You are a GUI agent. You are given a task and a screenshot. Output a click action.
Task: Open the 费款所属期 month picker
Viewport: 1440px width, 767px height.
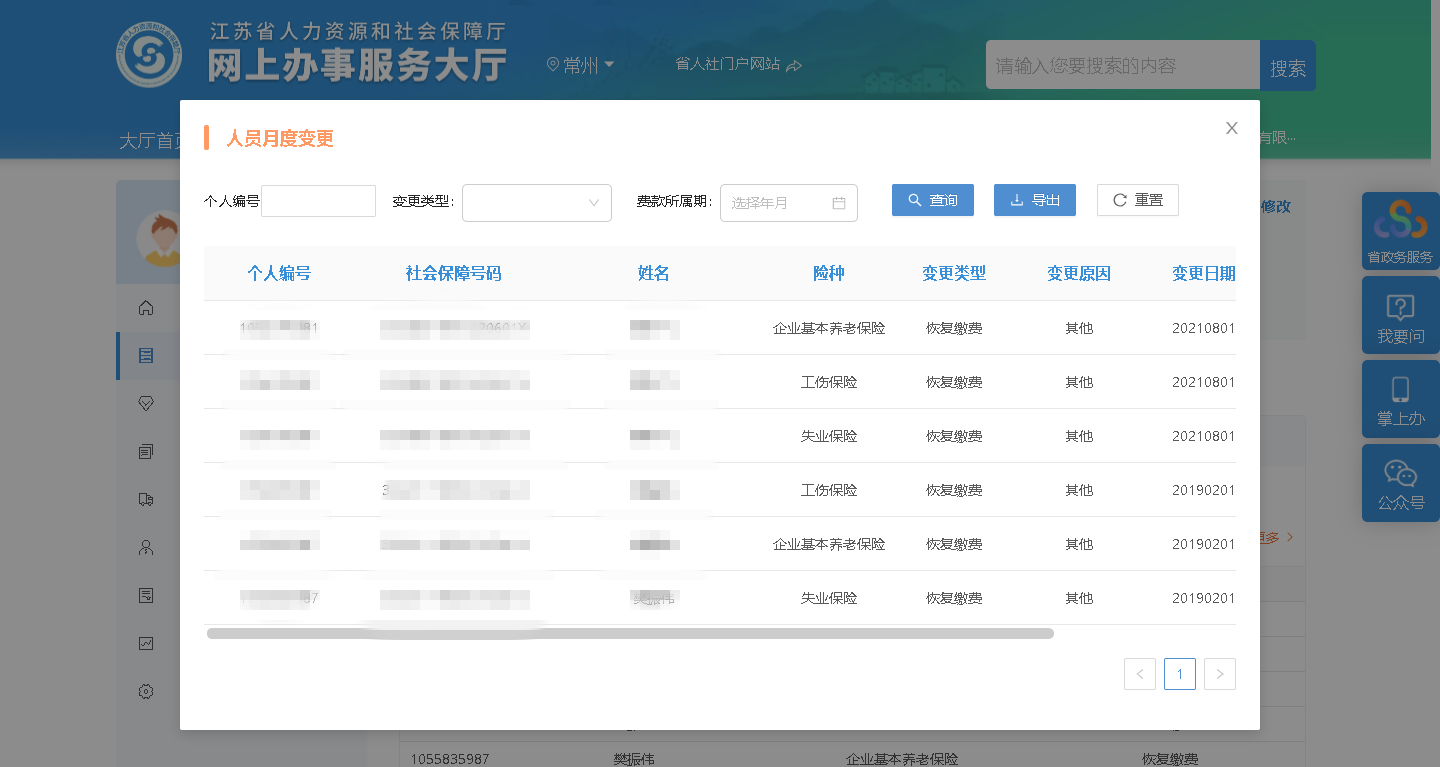(788, 203)
